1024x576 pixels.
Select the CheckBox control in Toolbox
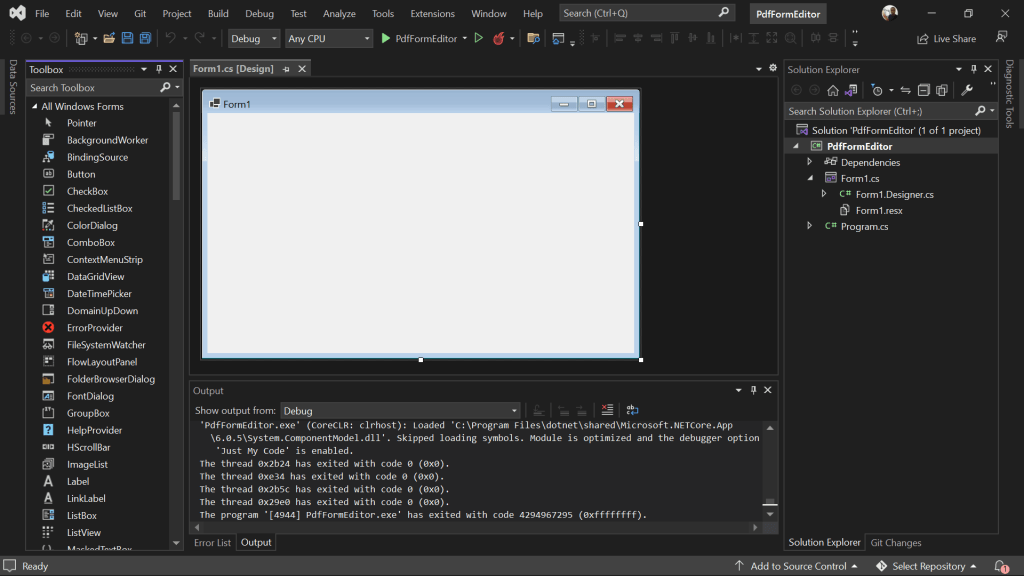pos(87,191)
